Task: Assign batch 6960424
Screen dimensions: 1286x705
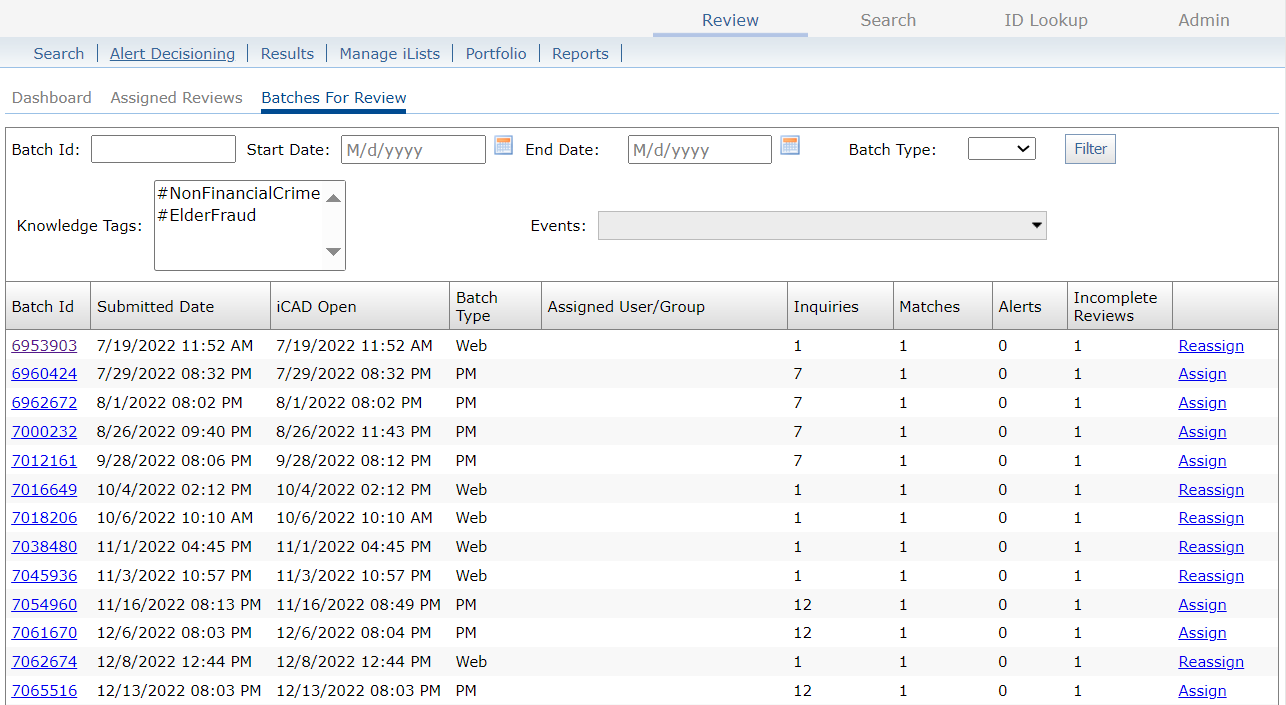Action: [x=1202, y=374]
